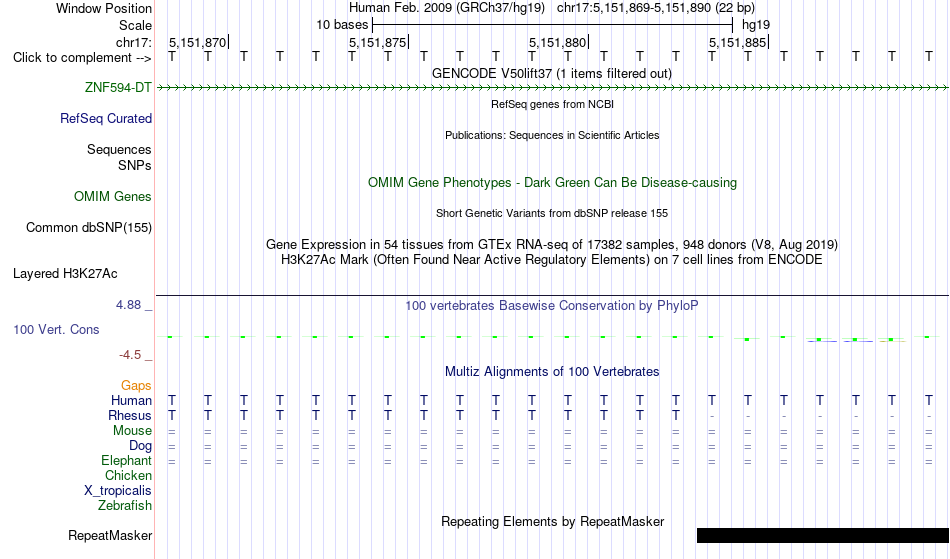Click the Layered H3K27Ac track label
The image size is (950, 559).
coord(65,274)
